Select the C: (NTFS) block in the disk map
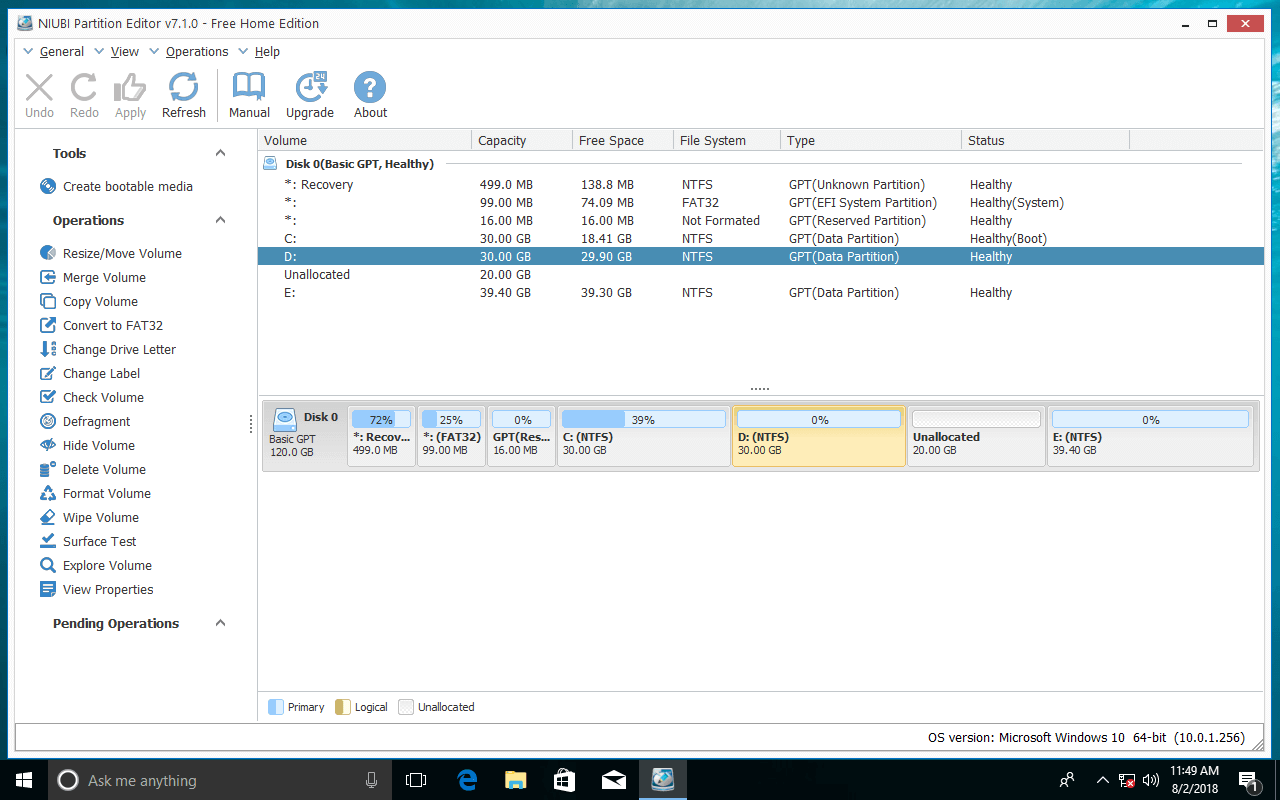The image size is (1280, 800). pyautogui.click(x=644, y=436)
